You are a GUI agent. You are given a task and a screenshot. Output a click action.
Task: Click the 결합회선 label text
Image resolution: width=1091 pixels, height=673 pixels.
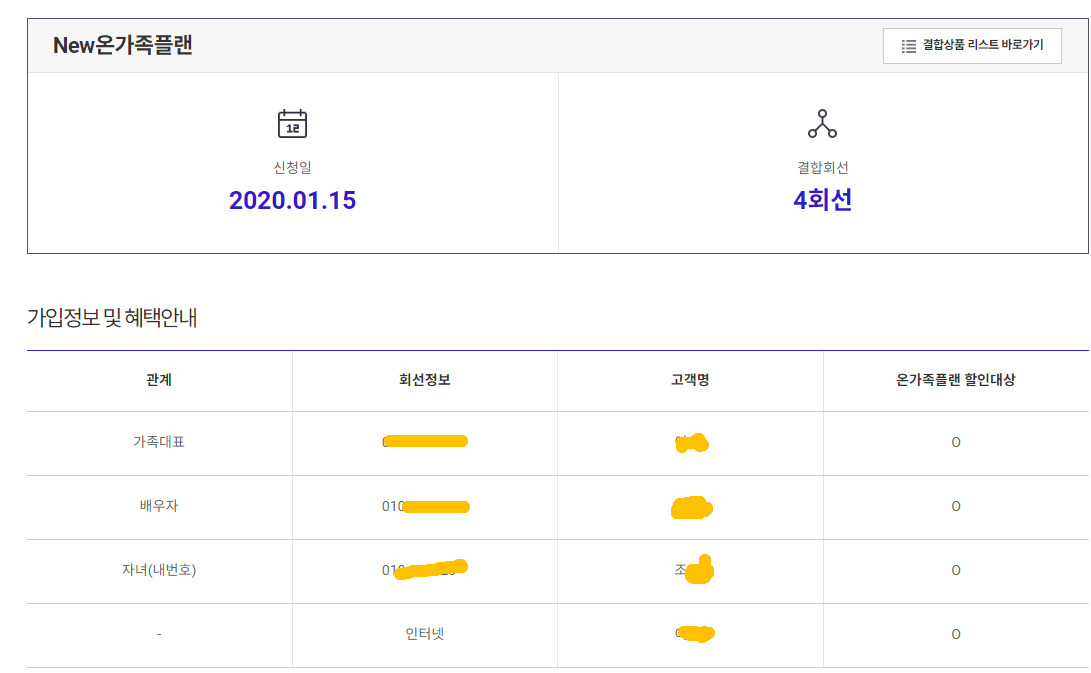click(822, 168)
